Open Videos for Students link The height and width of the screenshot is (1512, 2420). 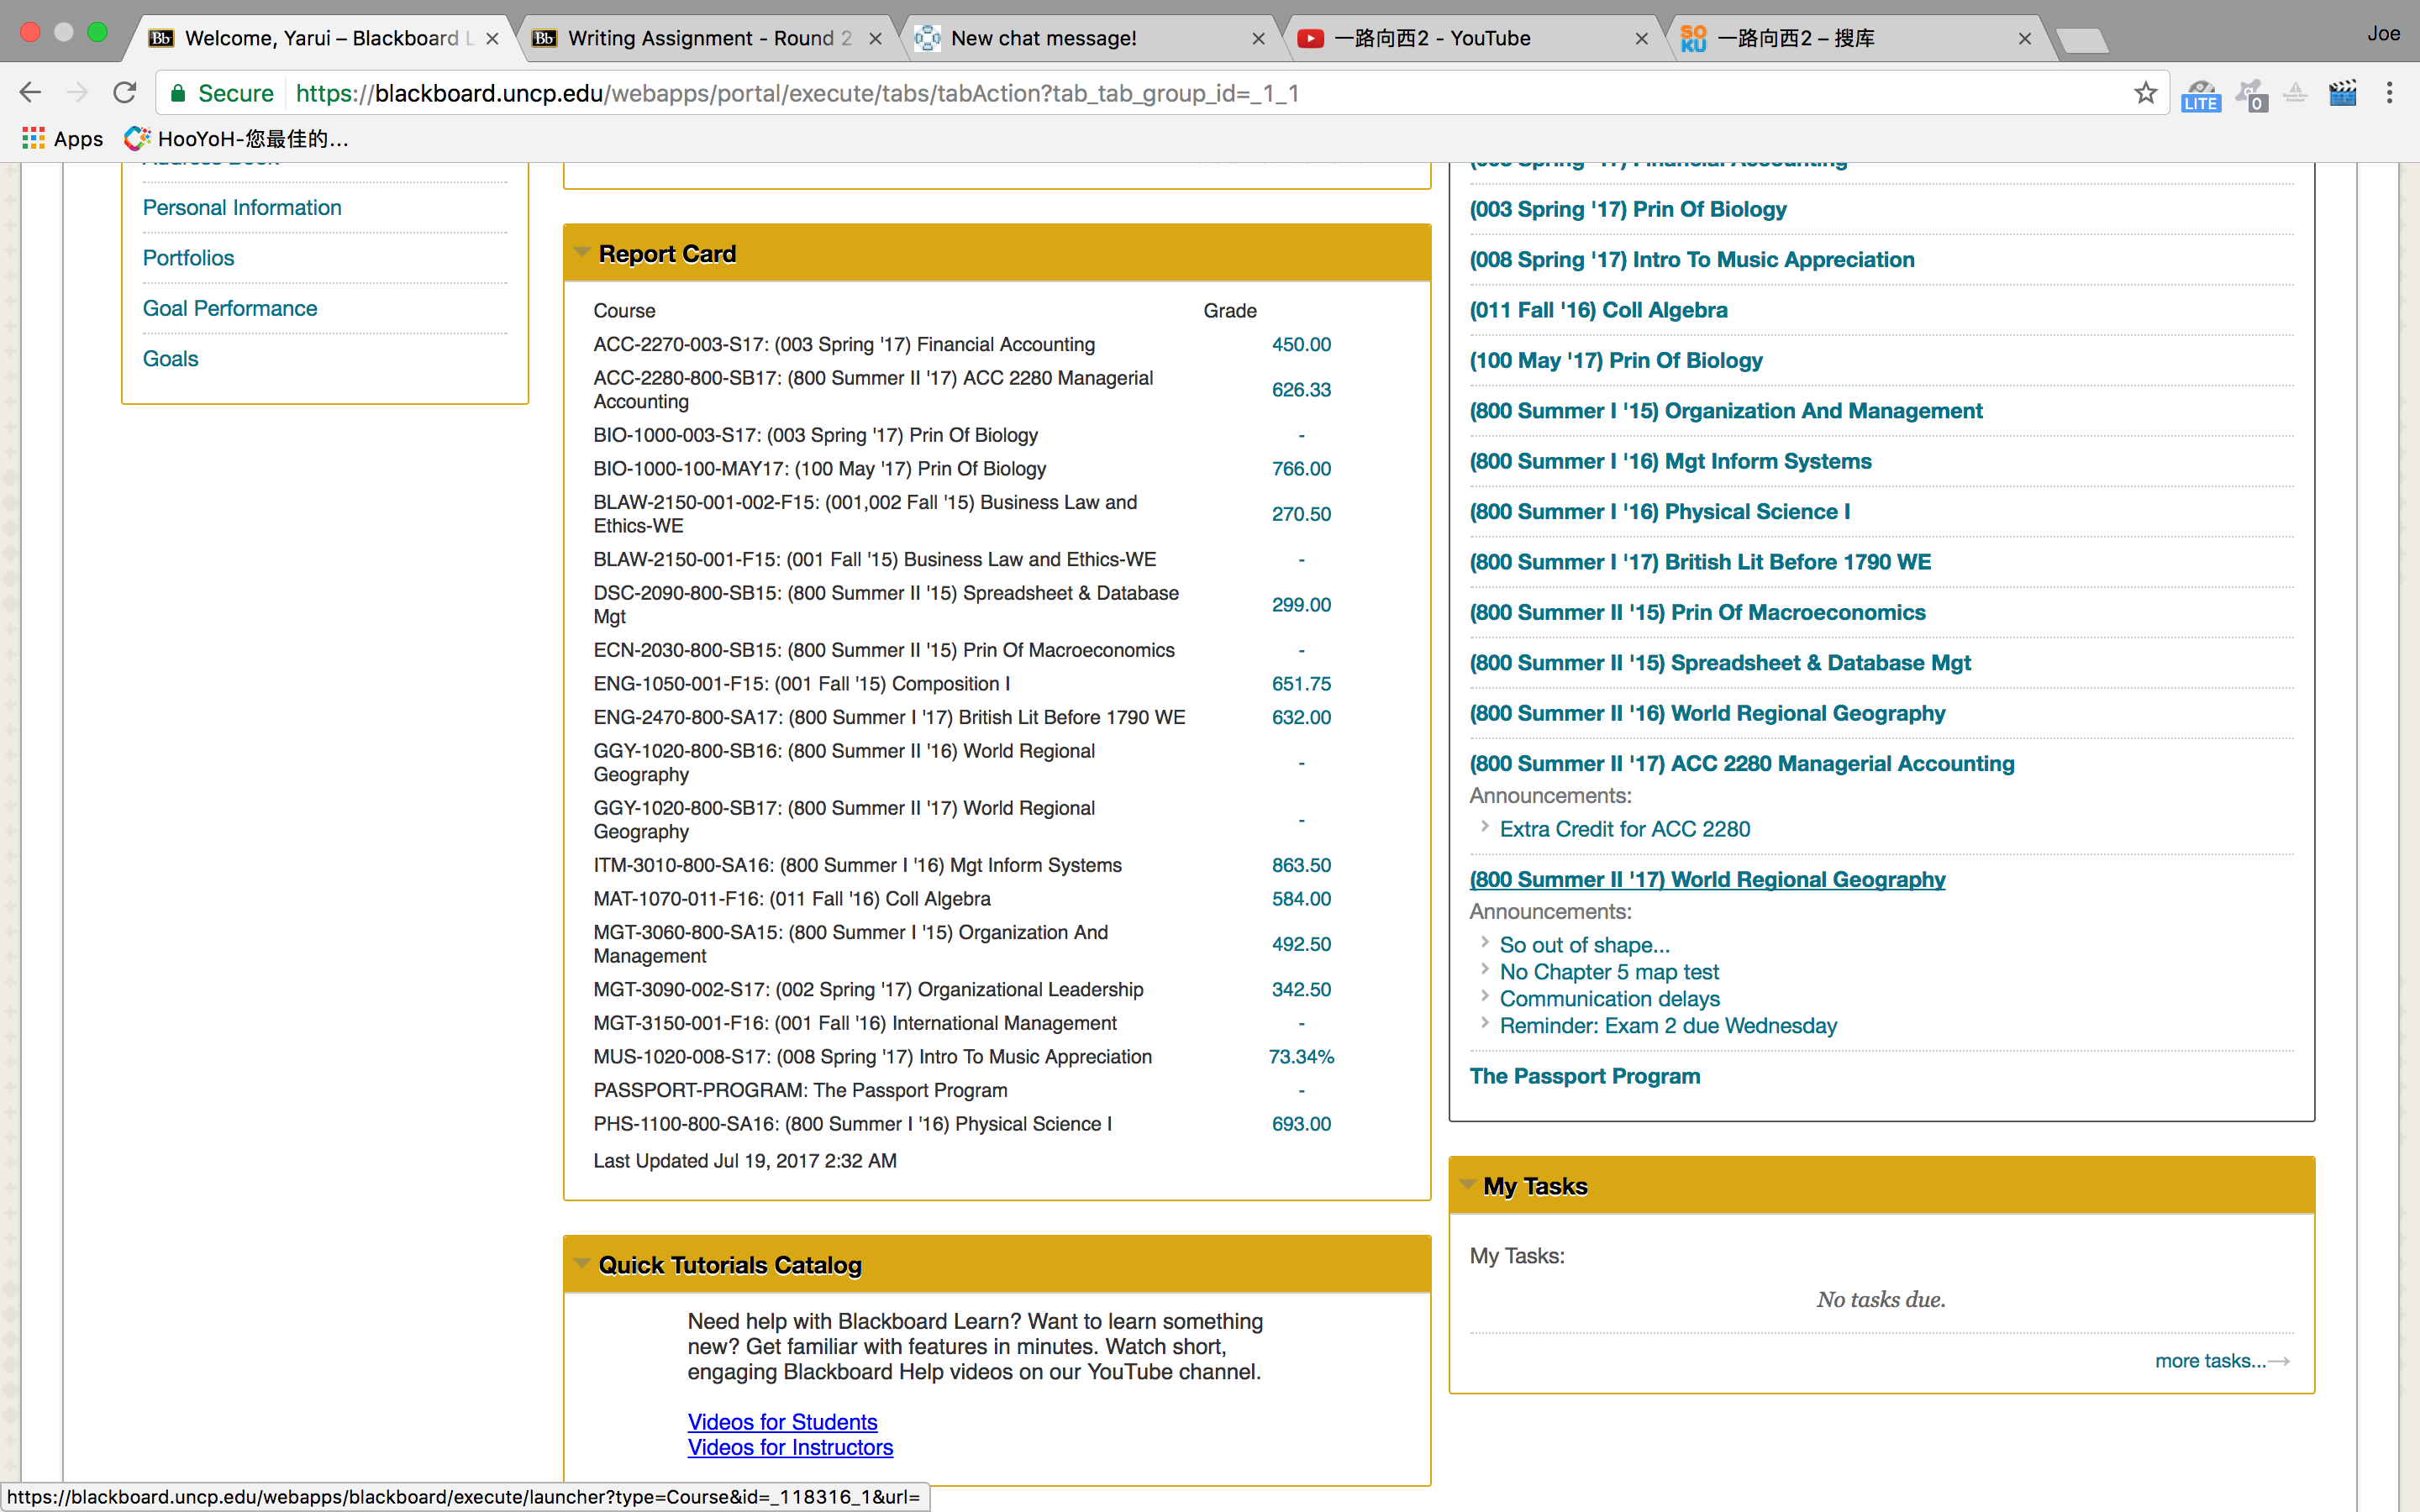(782, 1422)
